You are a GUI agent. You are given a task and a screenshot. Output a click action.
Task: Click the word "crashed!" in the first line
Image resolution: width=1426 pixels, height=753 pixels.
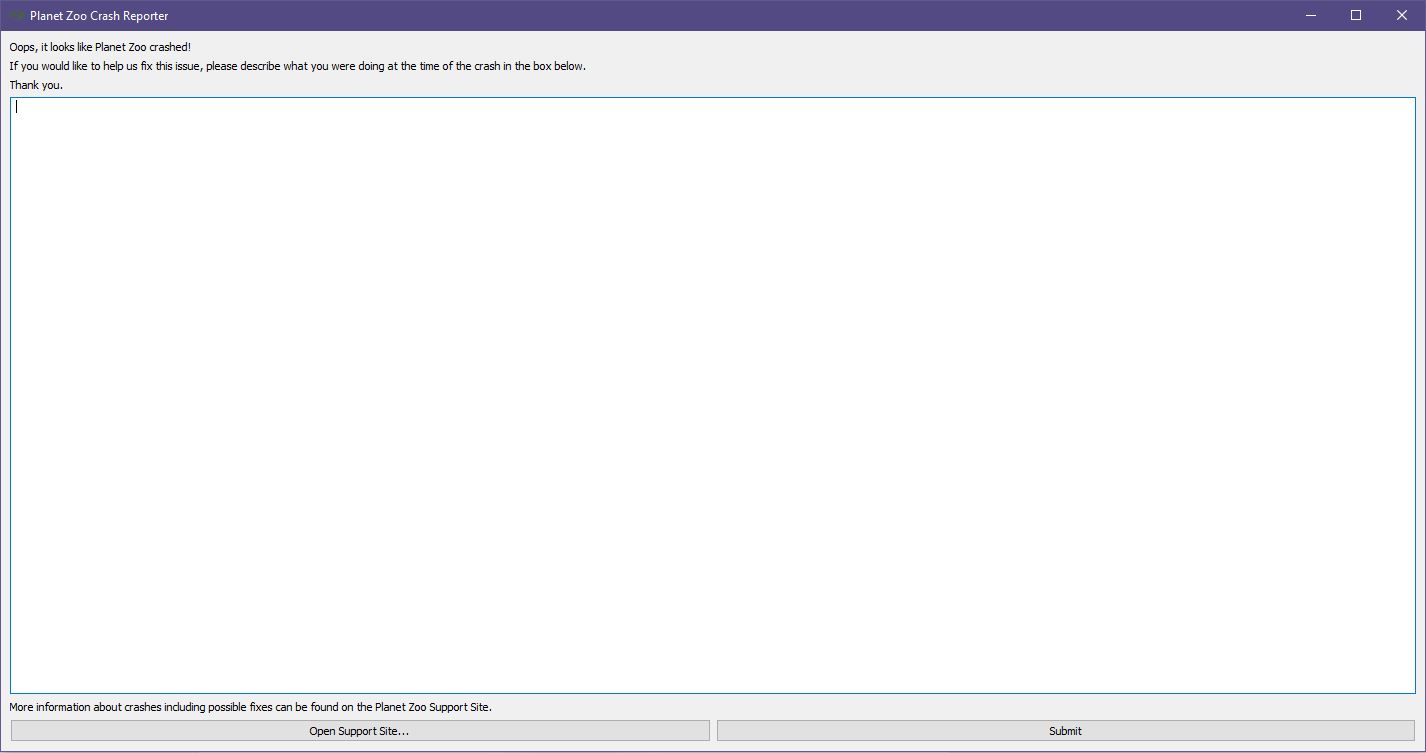tap(170, 47)
